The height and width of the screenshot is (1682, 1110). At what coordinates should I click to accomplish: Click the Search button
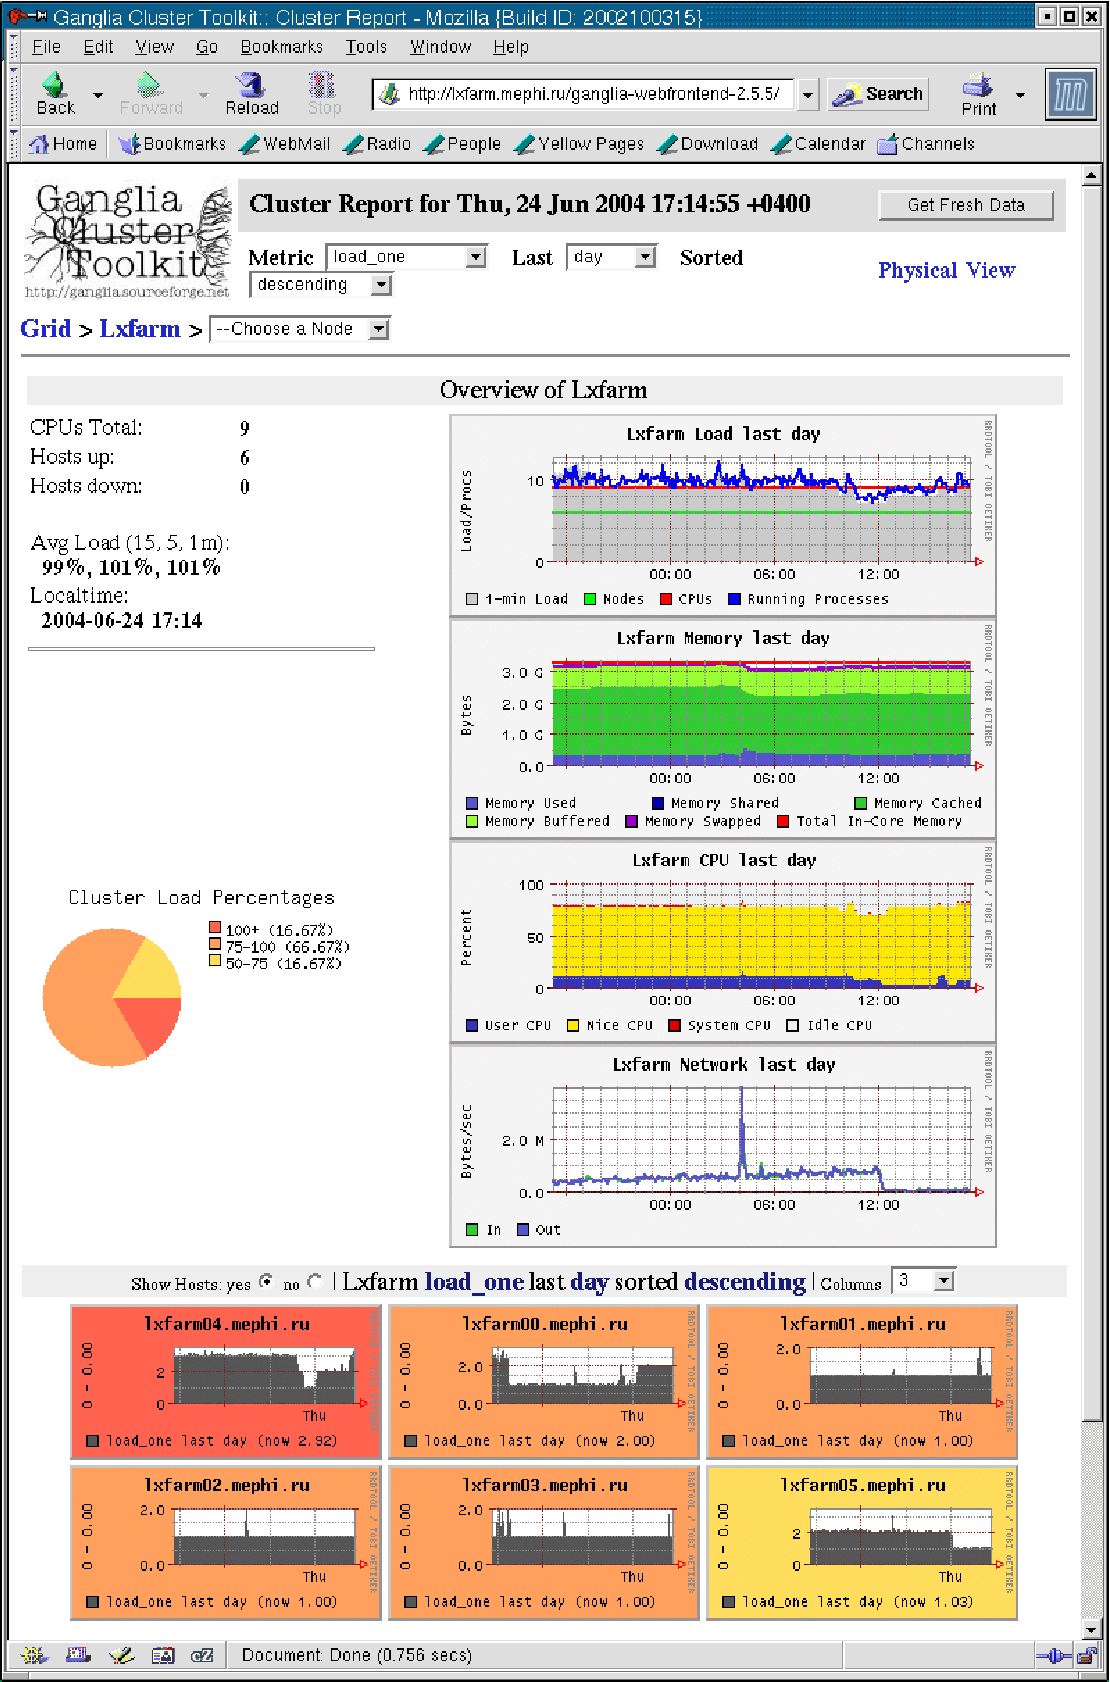[878, 94]
